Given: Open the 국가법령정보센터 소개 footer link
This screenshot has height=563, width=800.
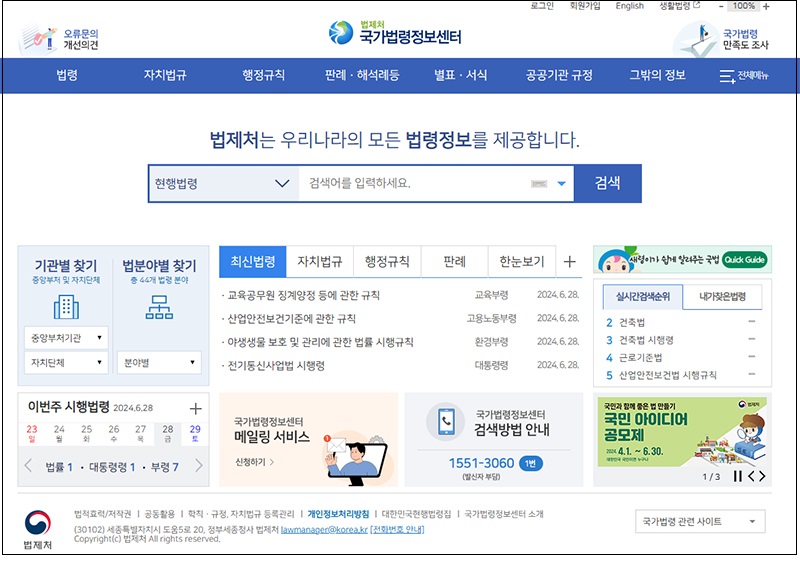Looking at the screenshot, I should [x=504, y=514].
